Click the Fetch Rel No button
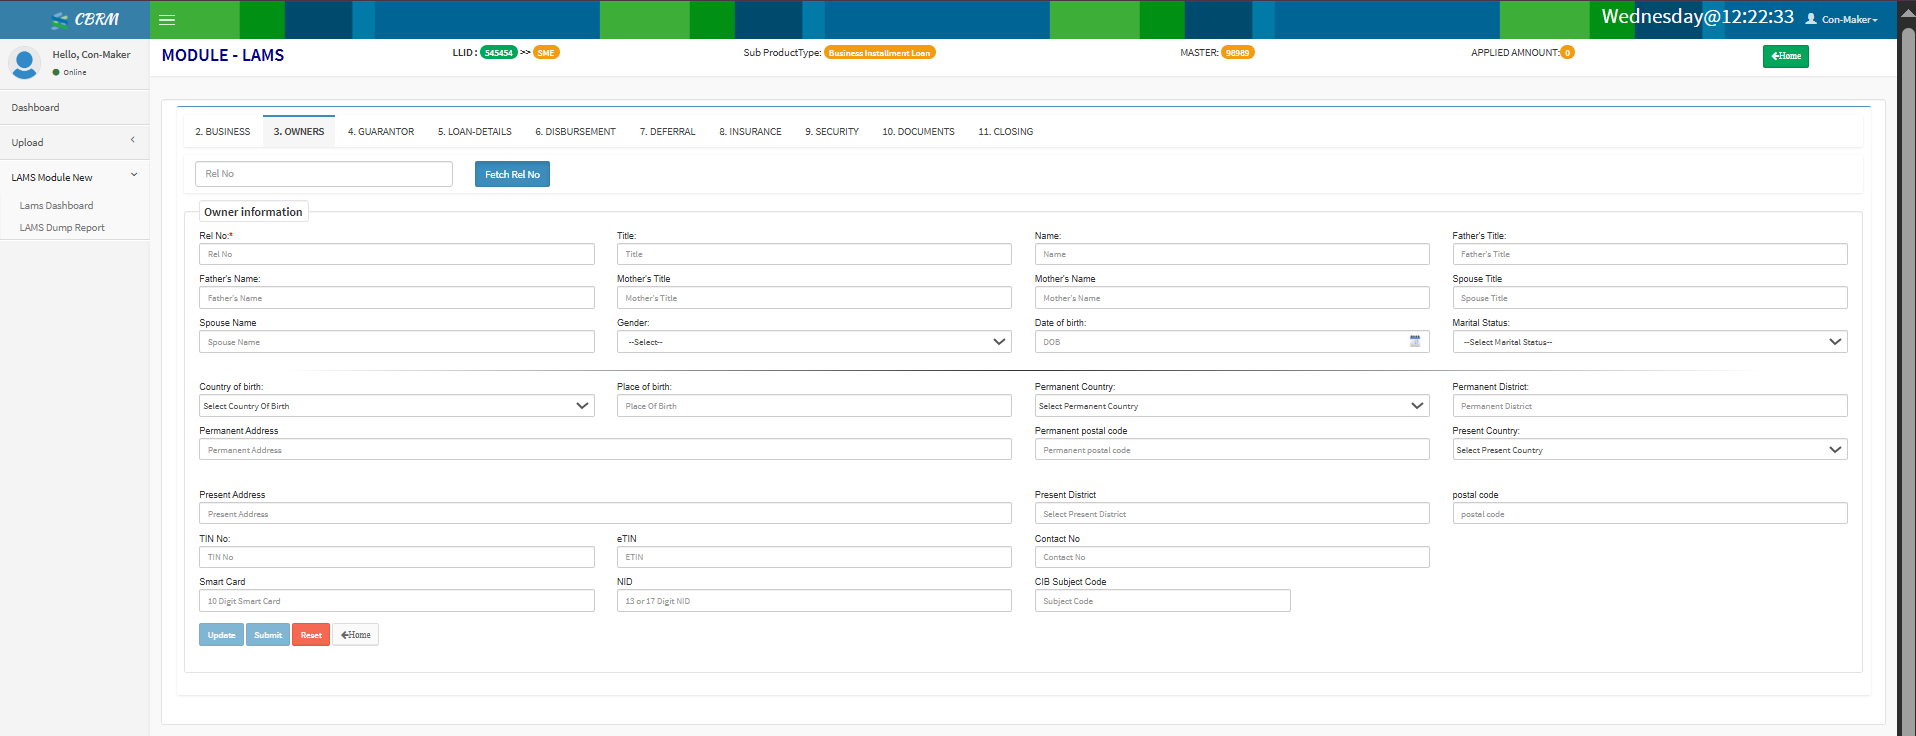Image resolution: width=1916 pixels, height=736 pixels. [x=512, y=174]
